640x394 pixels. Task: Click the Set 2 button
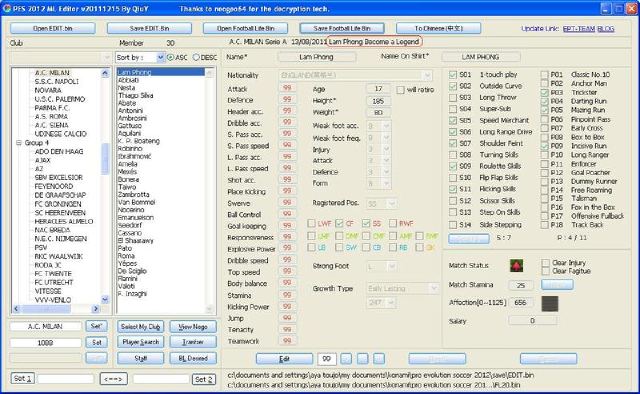pyautogui.click(x=204, y=379)
